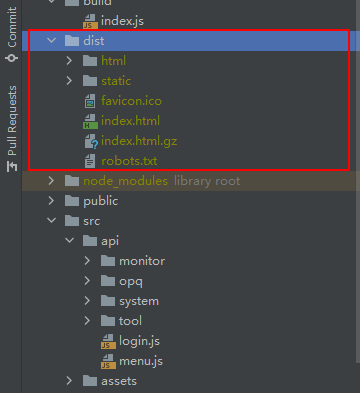Click the api folder icon
This screenshot has width=360, height=393.
pos(90,241)
